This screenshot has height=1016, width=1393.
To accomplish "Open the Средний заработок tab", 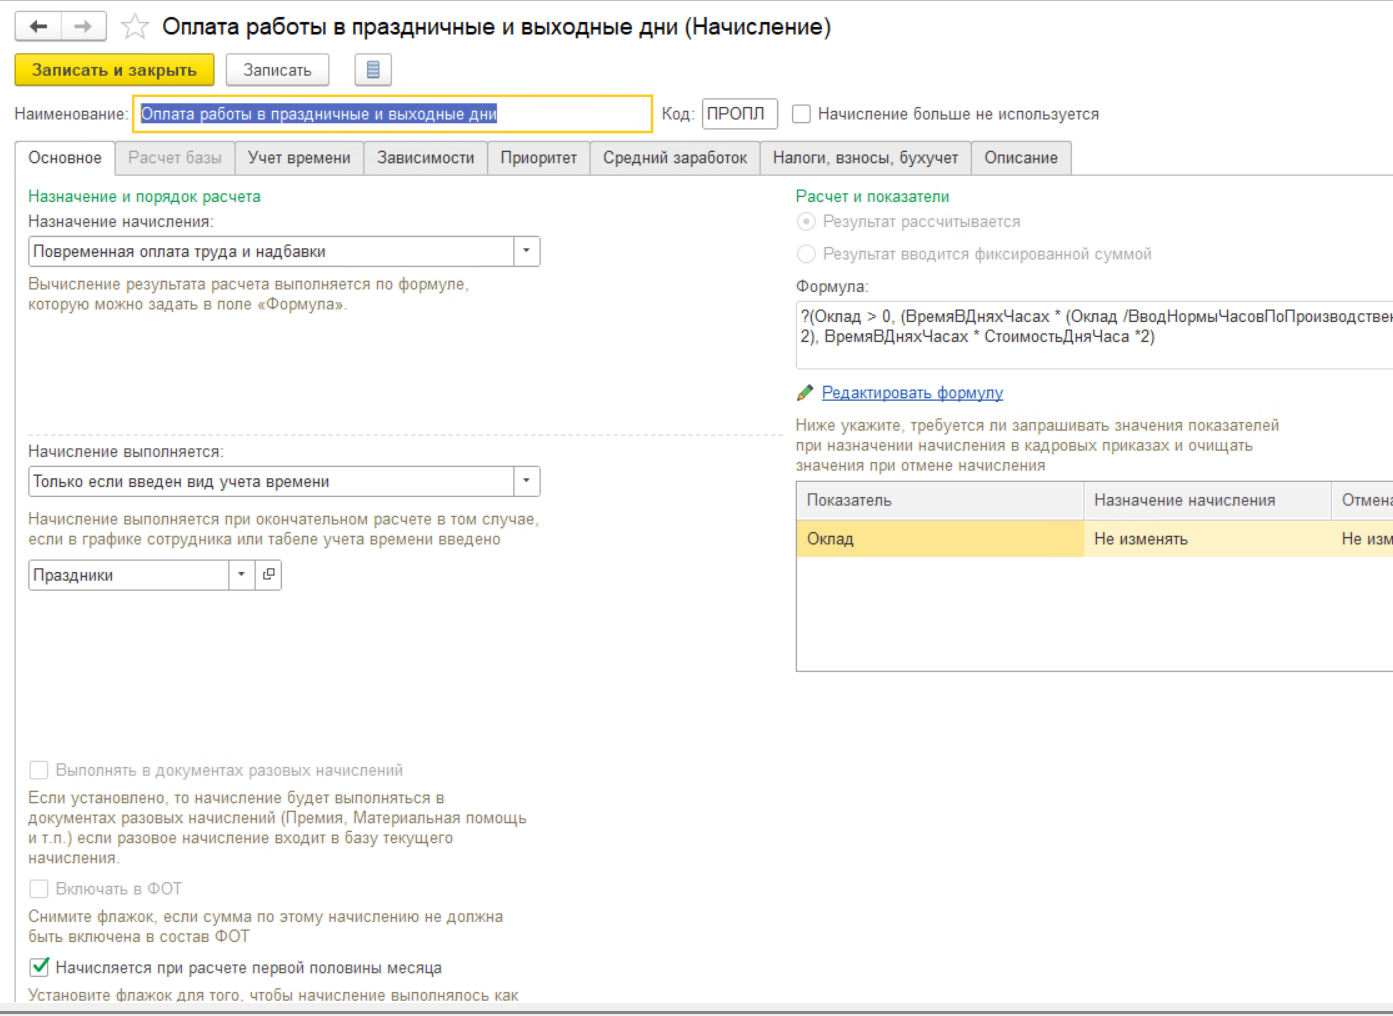I will (x=674, y=158).
